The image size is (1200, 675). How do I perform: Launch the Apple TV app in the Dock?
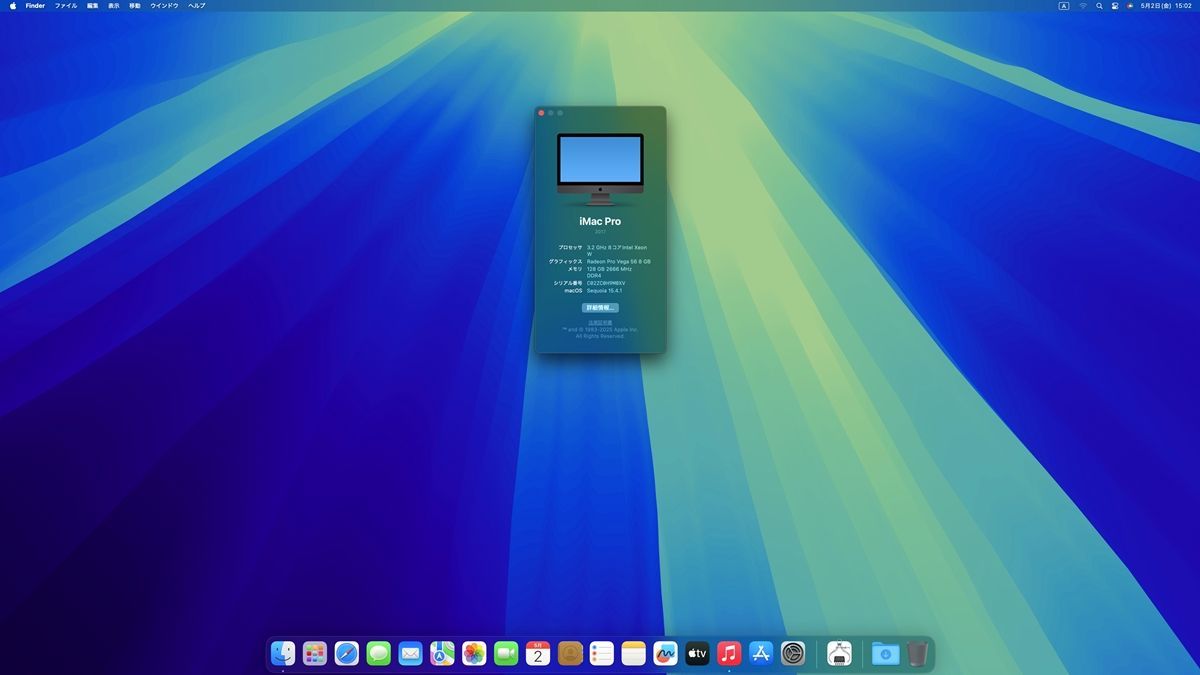pos(697,654)
